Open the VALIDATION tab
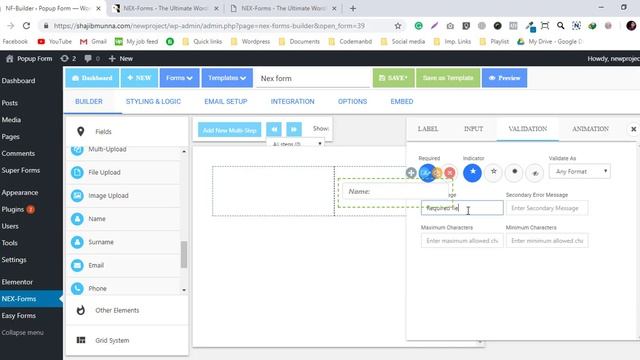This screenshot has height=360, width=640. (527, 129)
